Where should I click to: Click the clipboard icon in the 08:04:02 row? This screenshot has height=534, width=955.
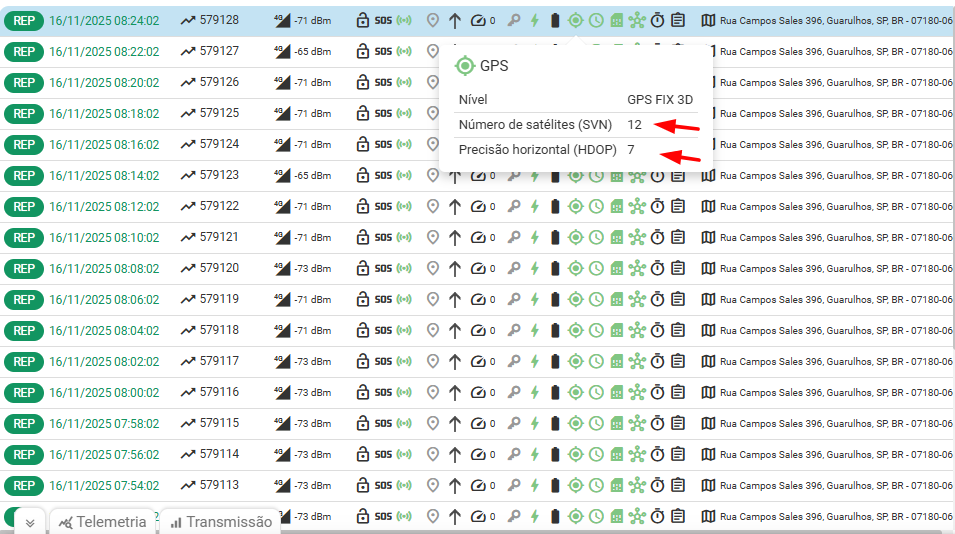[678, 331]
